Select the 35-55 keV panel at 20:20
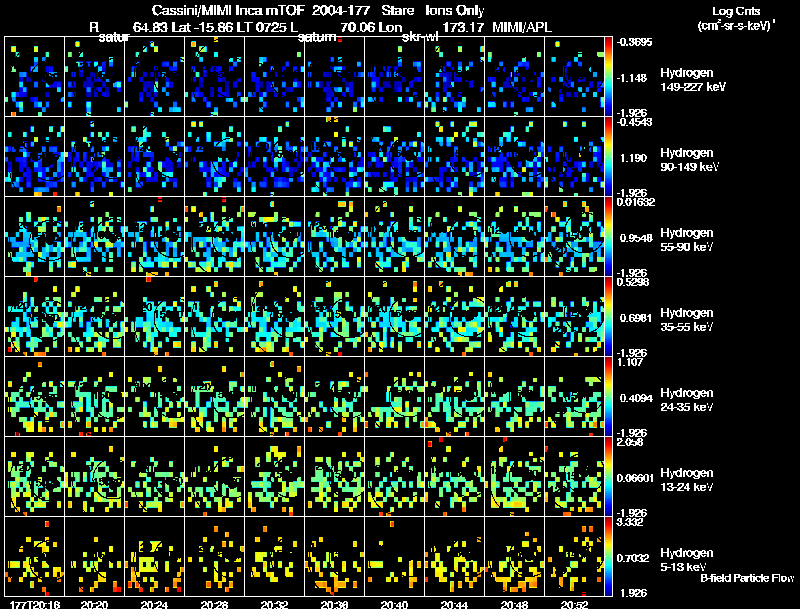 [95, 317]
